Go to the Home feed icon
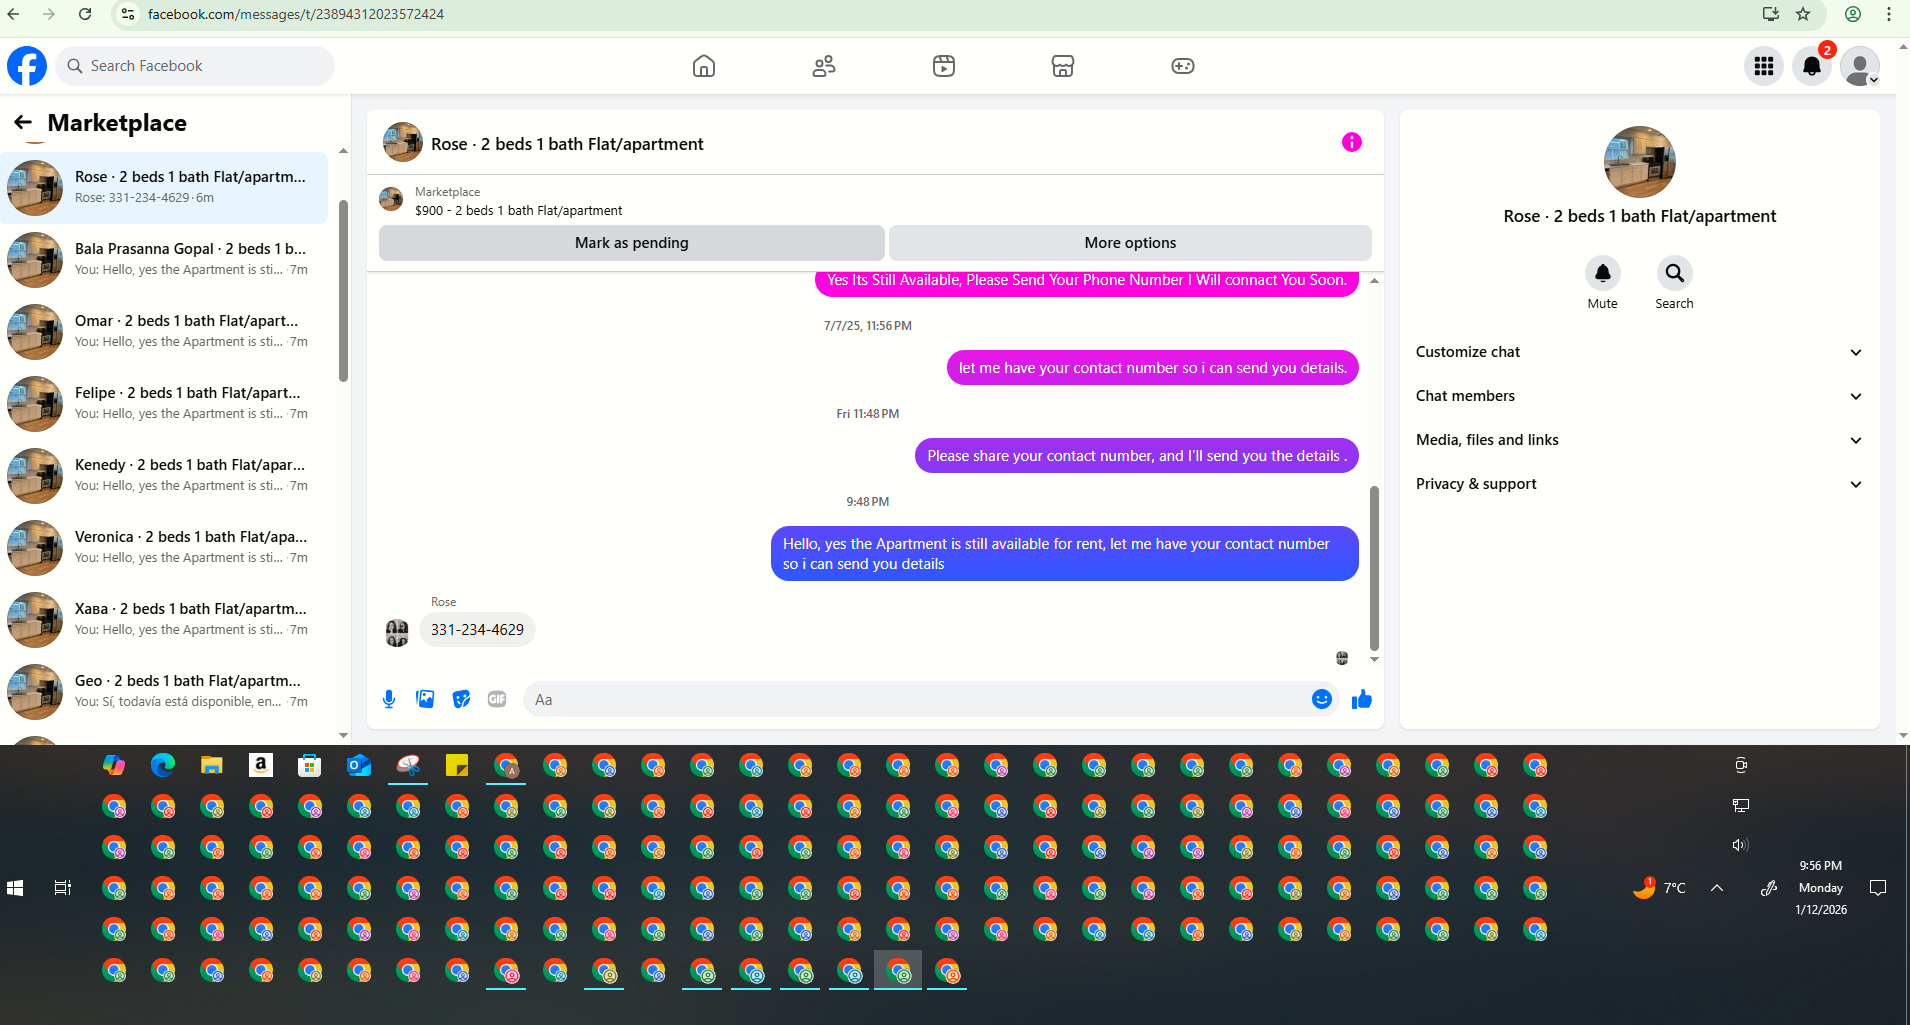 click(x=704, y=66)
